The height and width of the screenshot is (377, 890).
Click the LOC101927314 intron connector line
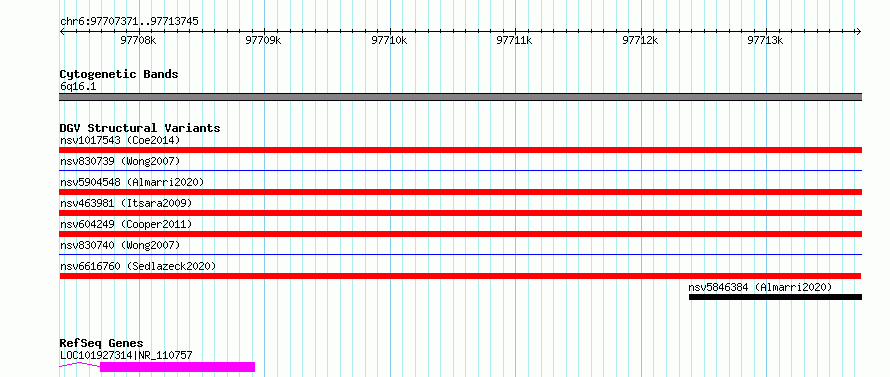click(80, 365)
